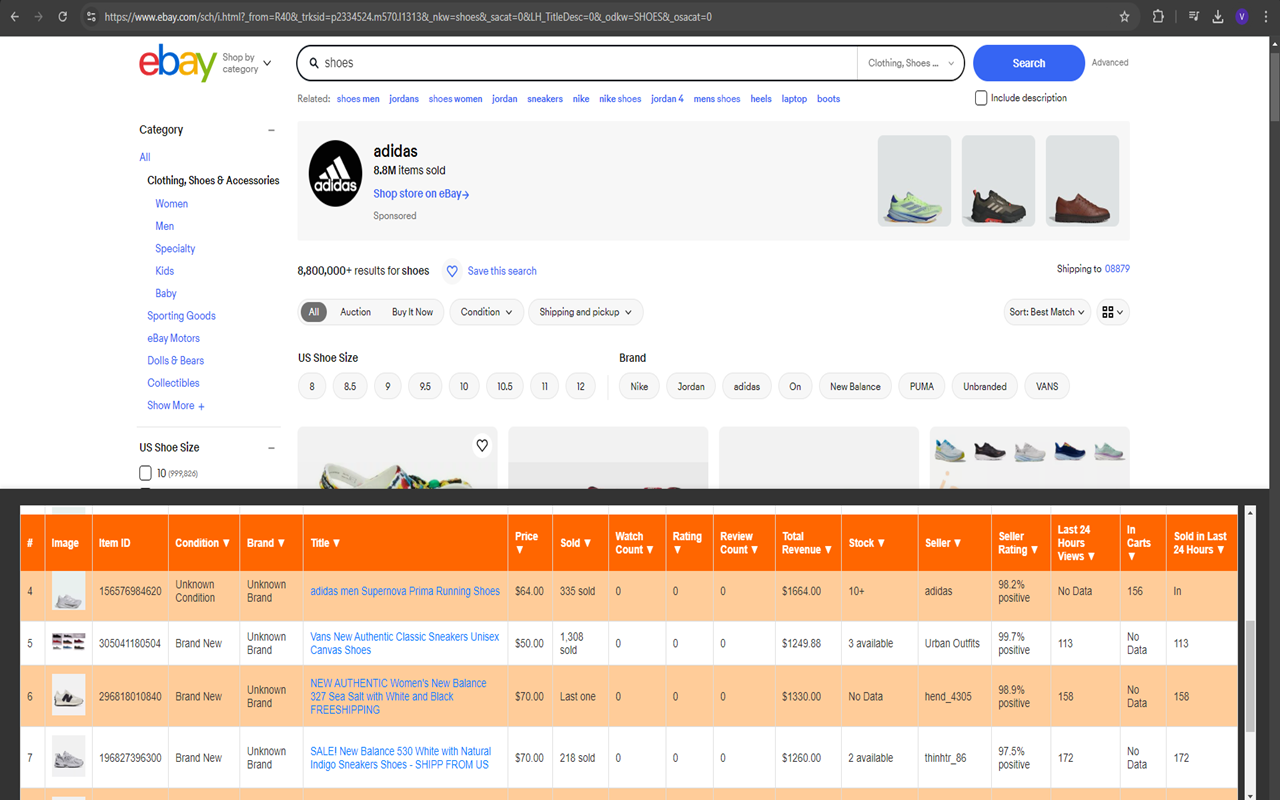Click the browser back arrow
1280x800 pixels.
[x=14, y=16]
